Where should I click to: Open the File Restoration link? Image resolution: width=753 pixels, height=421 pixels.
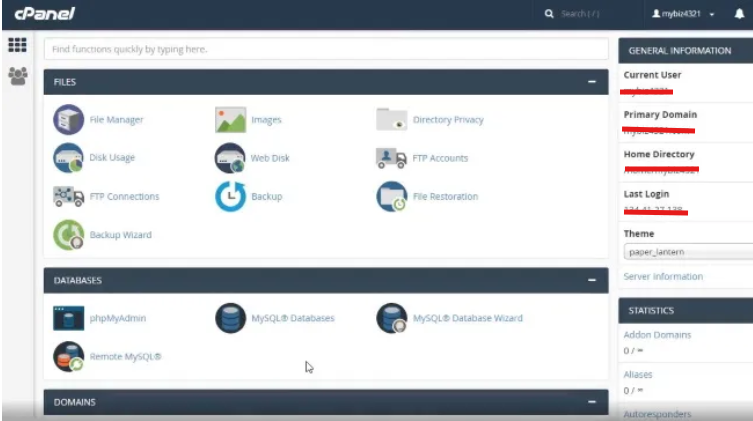445,196
